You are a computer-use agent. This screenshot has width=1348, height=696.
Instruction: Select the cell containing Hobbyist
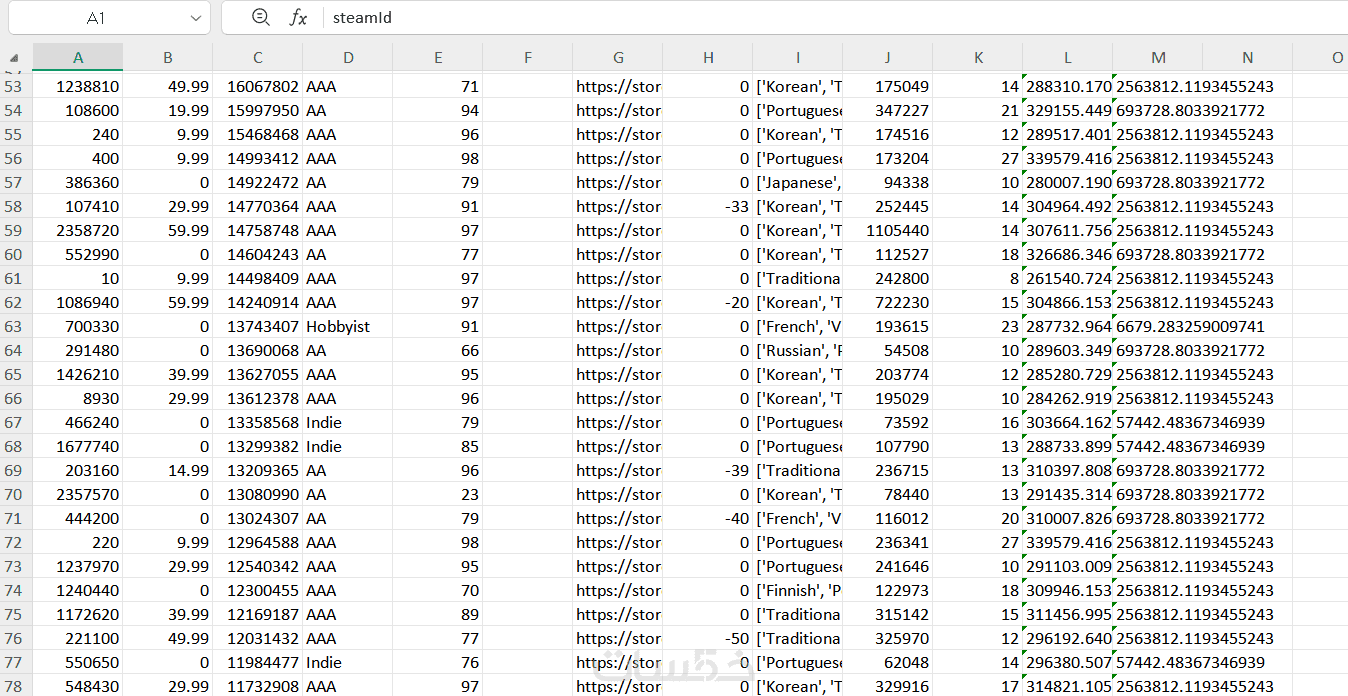348,327
